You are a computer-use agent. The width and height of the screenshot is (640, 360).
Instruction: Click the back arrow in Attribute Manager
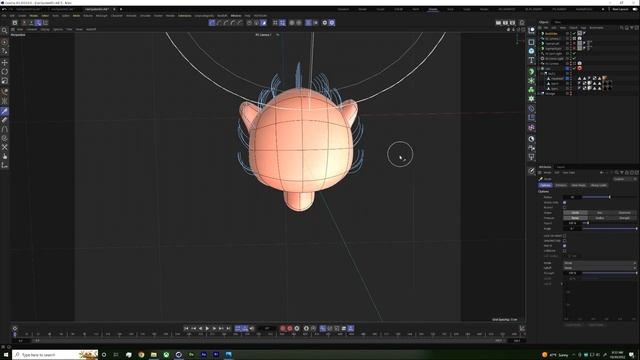tap(602, 173)
